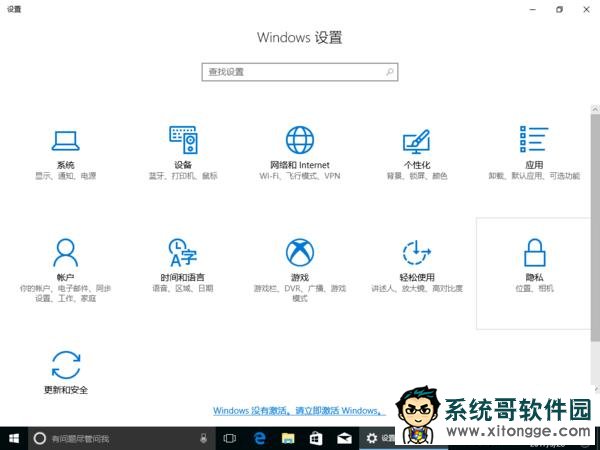This screenshot has width=600, height=450.
Task: Click the 系统 label text
Action: click(x=65, y=165)
